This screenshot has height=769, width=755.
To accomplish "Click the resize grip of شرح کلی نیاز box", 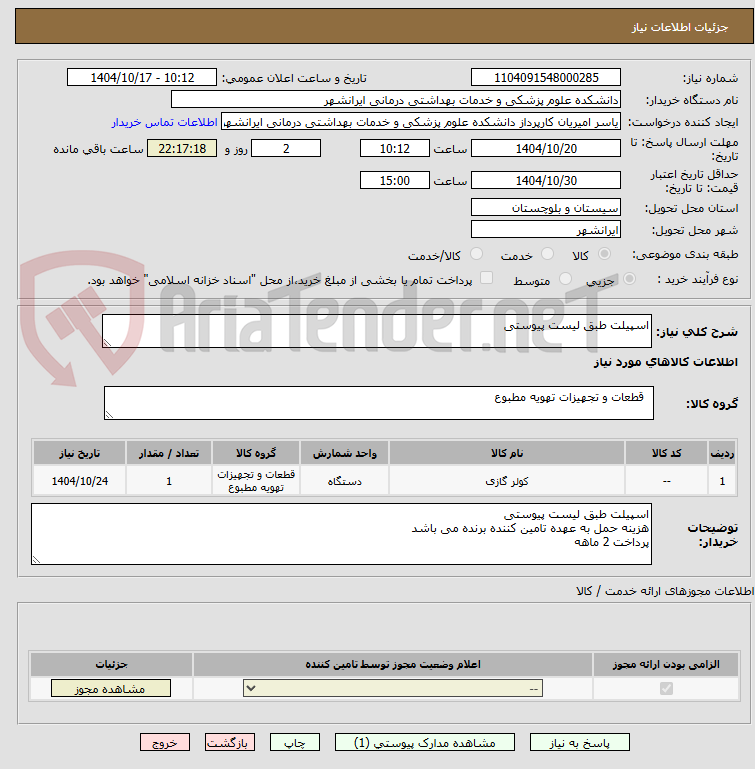I will coord(107,343).
